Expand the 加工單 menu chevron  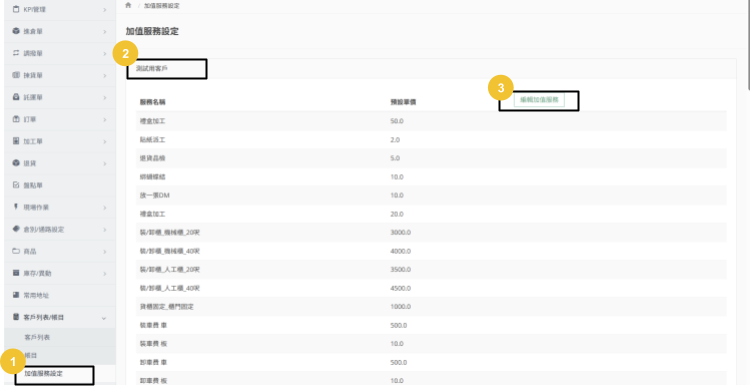click(x=104, y=142)
